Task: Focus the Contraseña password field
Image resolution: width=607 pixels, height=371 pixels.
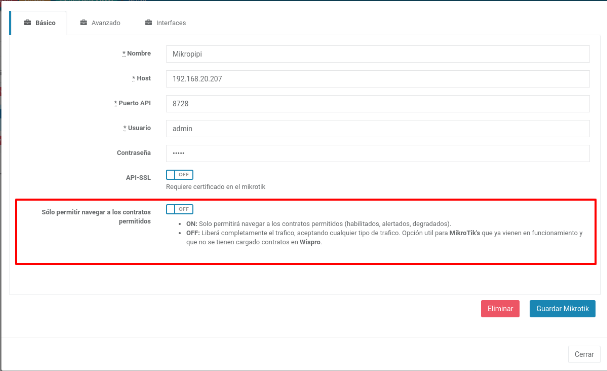Action: click(x=378, y=153)
